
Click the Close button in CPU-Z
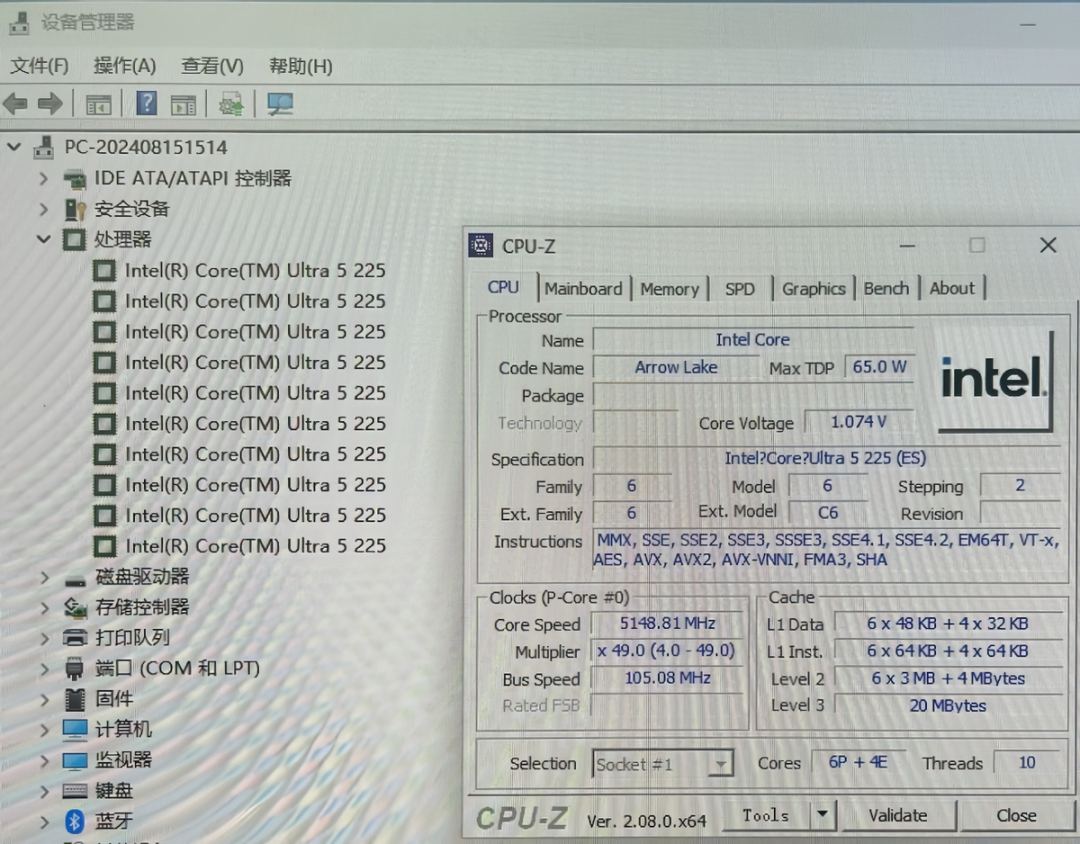[x=1016, y=815]
